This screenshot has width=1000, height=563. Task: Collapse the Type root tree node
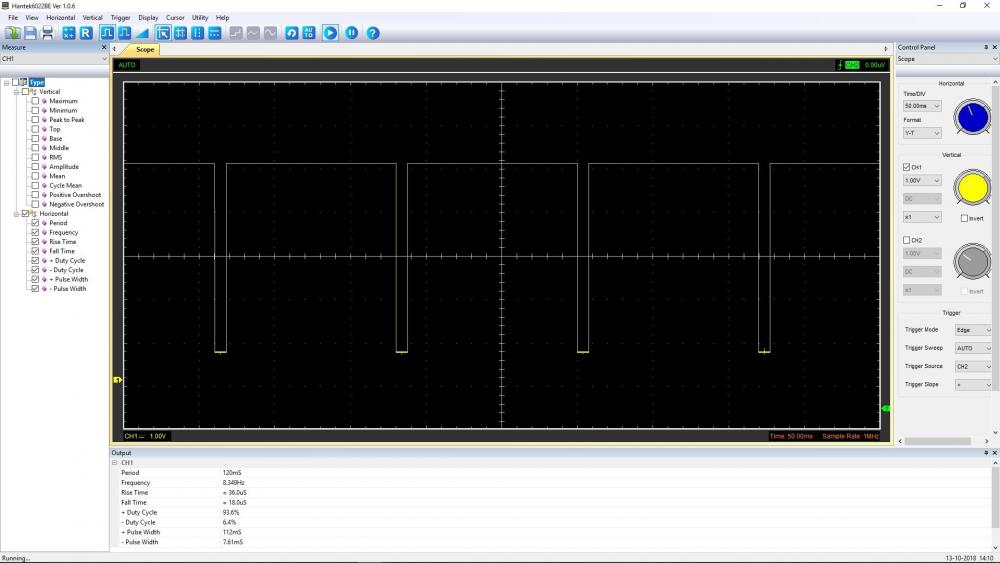7,83
